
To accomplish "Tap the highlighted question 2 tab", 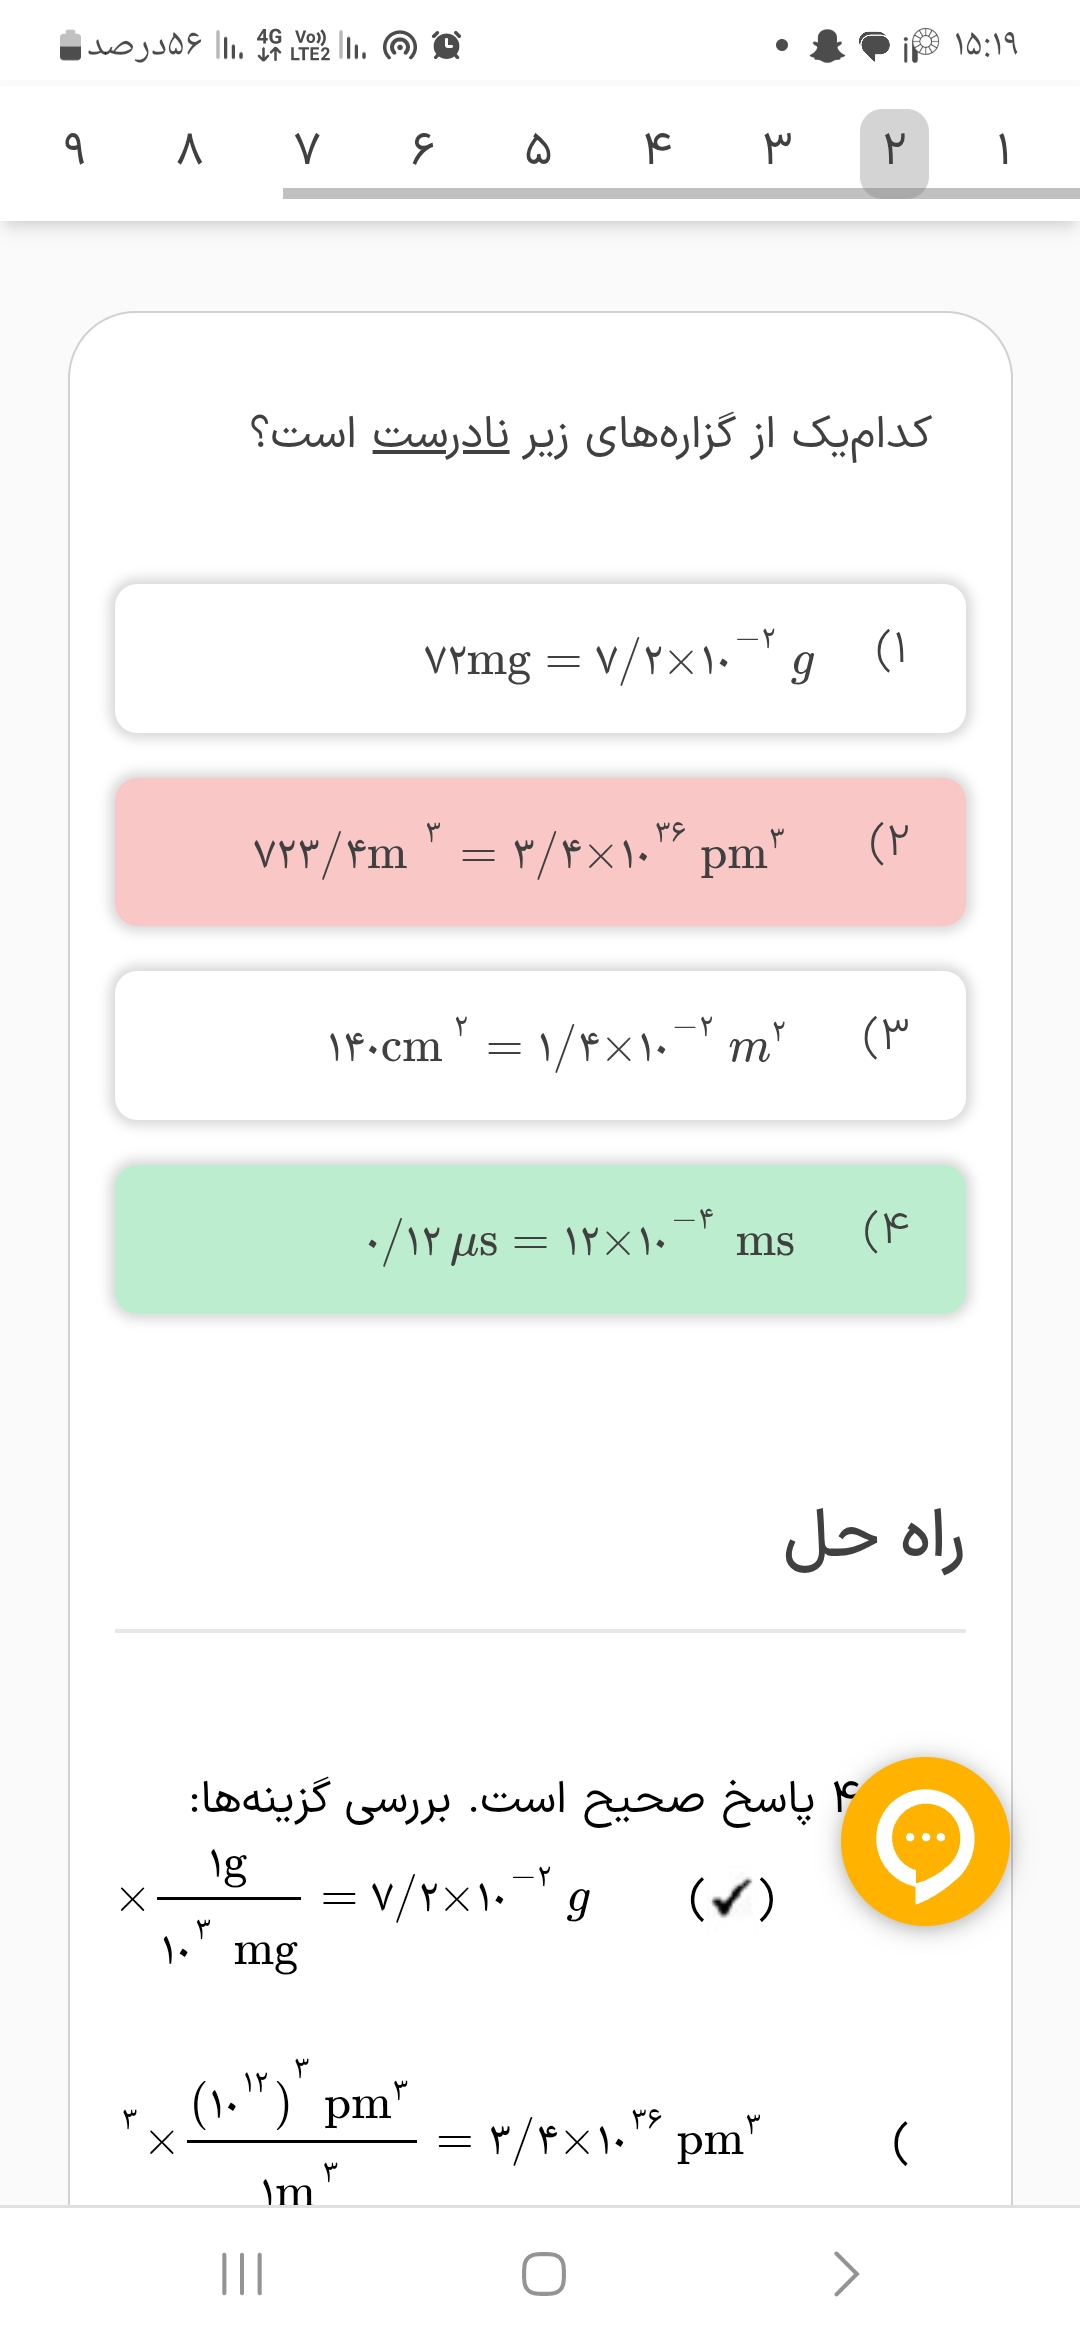I will [x=894, y=150].
